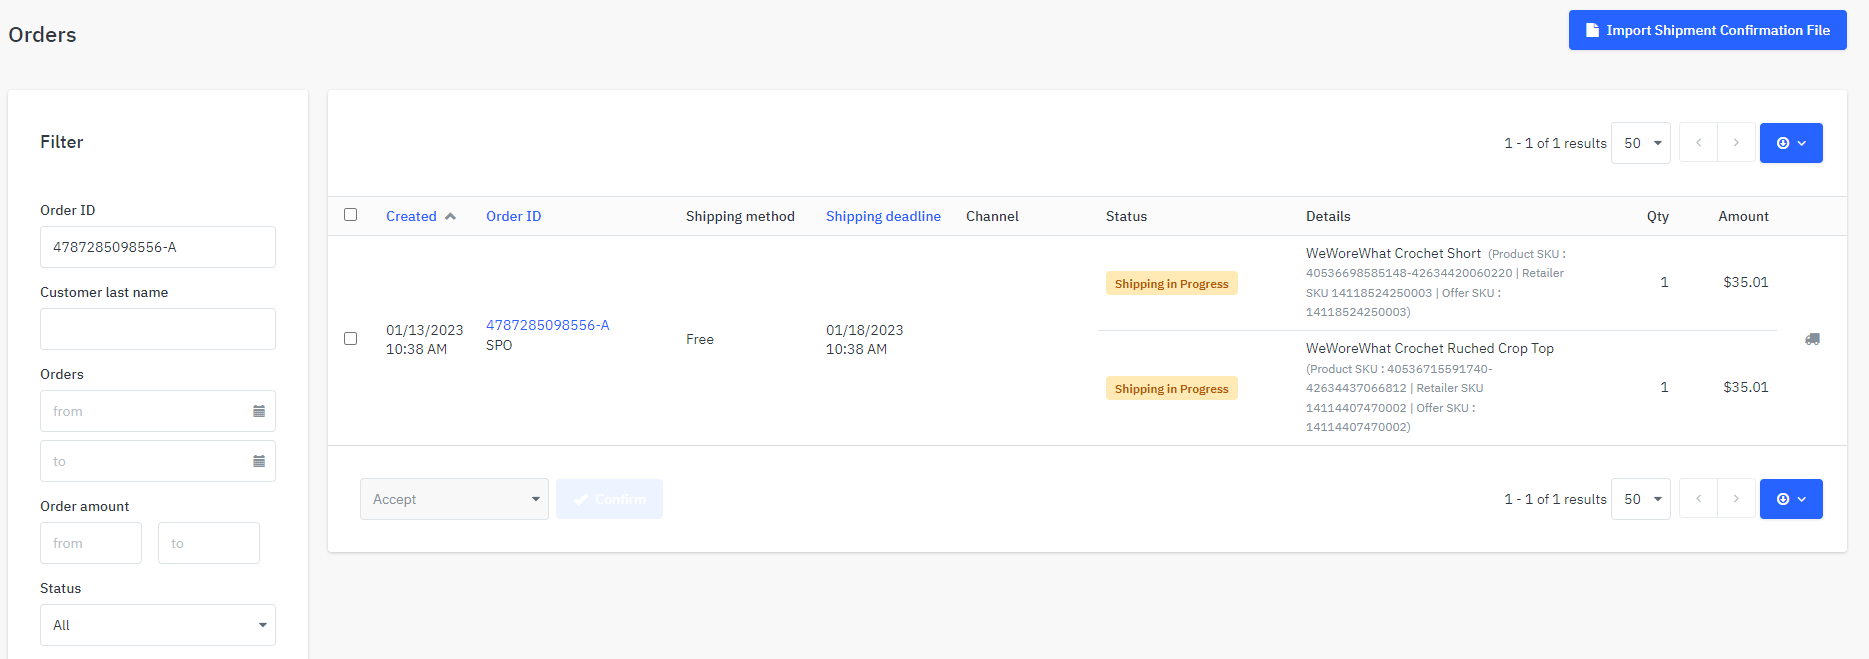The image size is (1869, 659).
Task: Select checkbox for order 4787285098556-A
Action: (350, 338)
